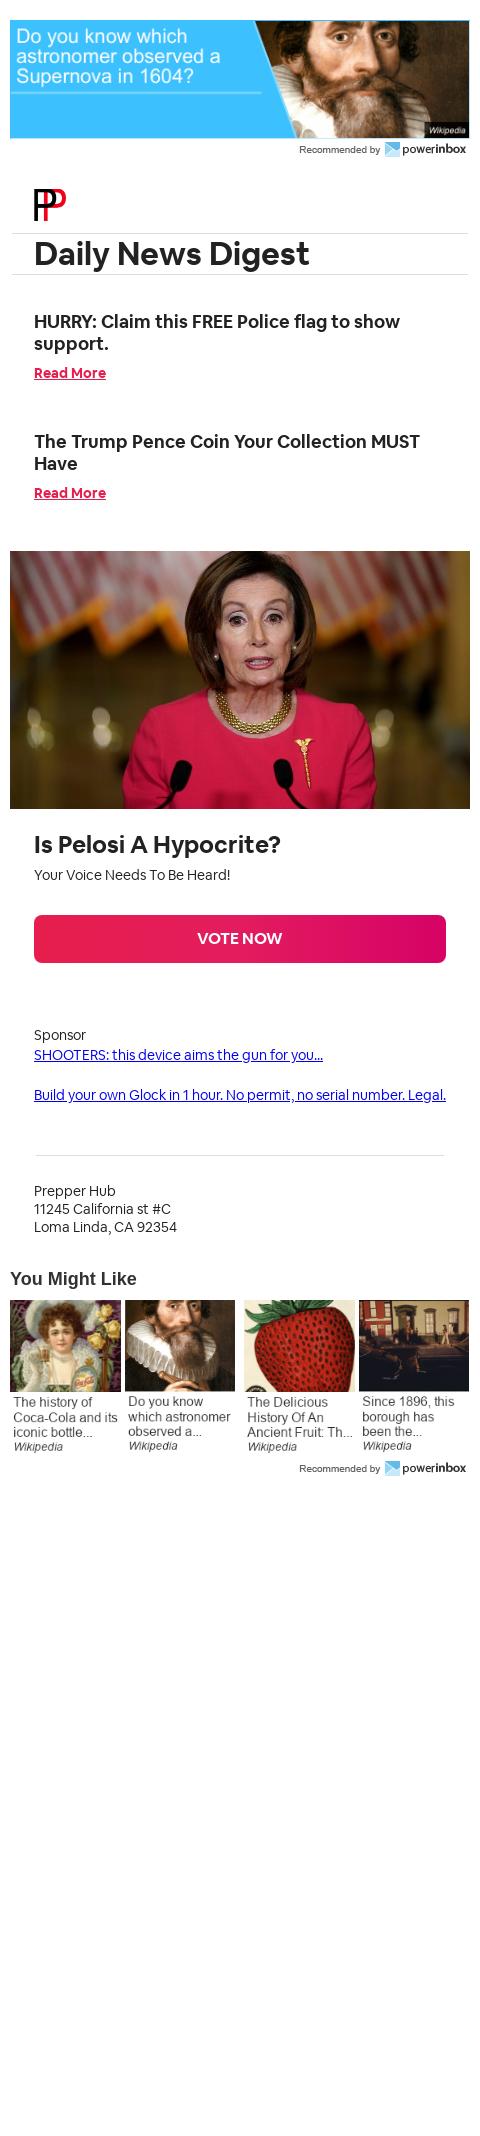Open The Delicious History Of An Ancient Fruit
The width and height of the screenshot is (480, 2136).
click(299, 1417)
